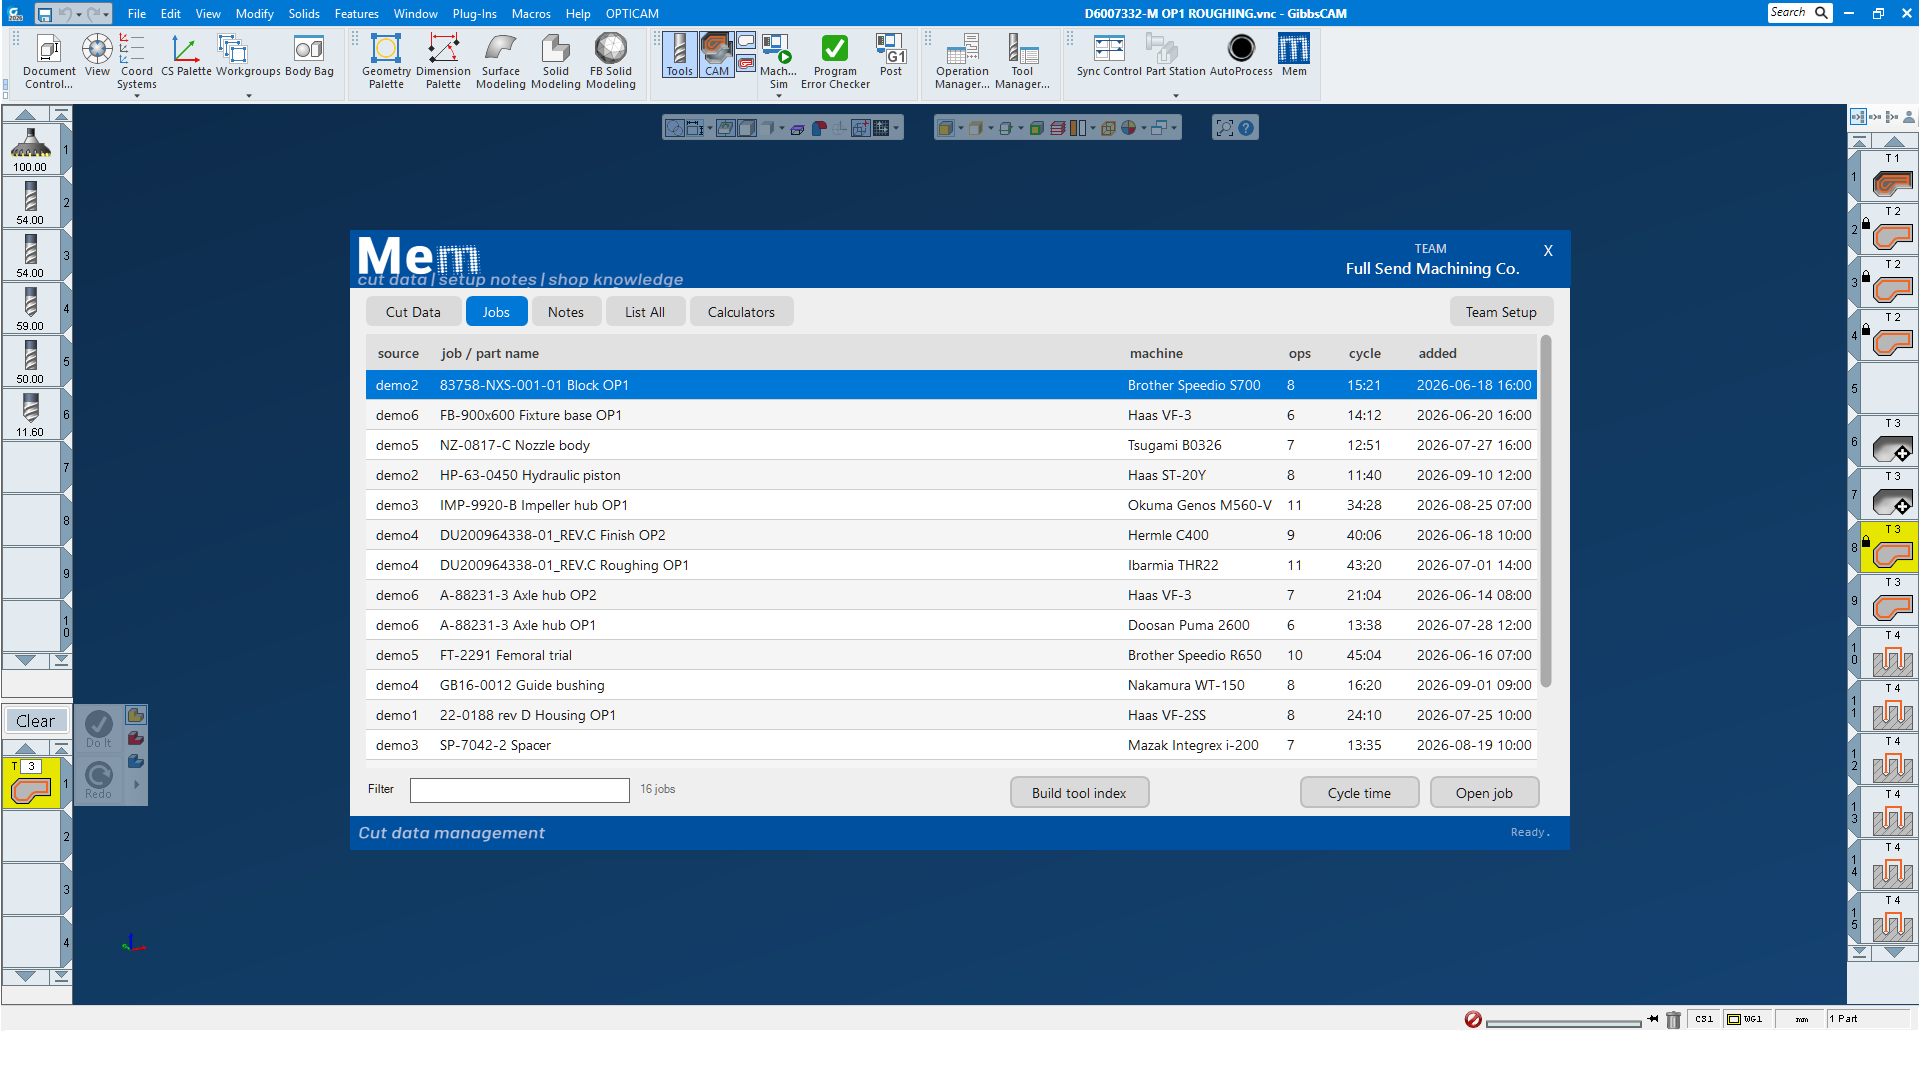Open Solid Modeling palette

(555, 62)
